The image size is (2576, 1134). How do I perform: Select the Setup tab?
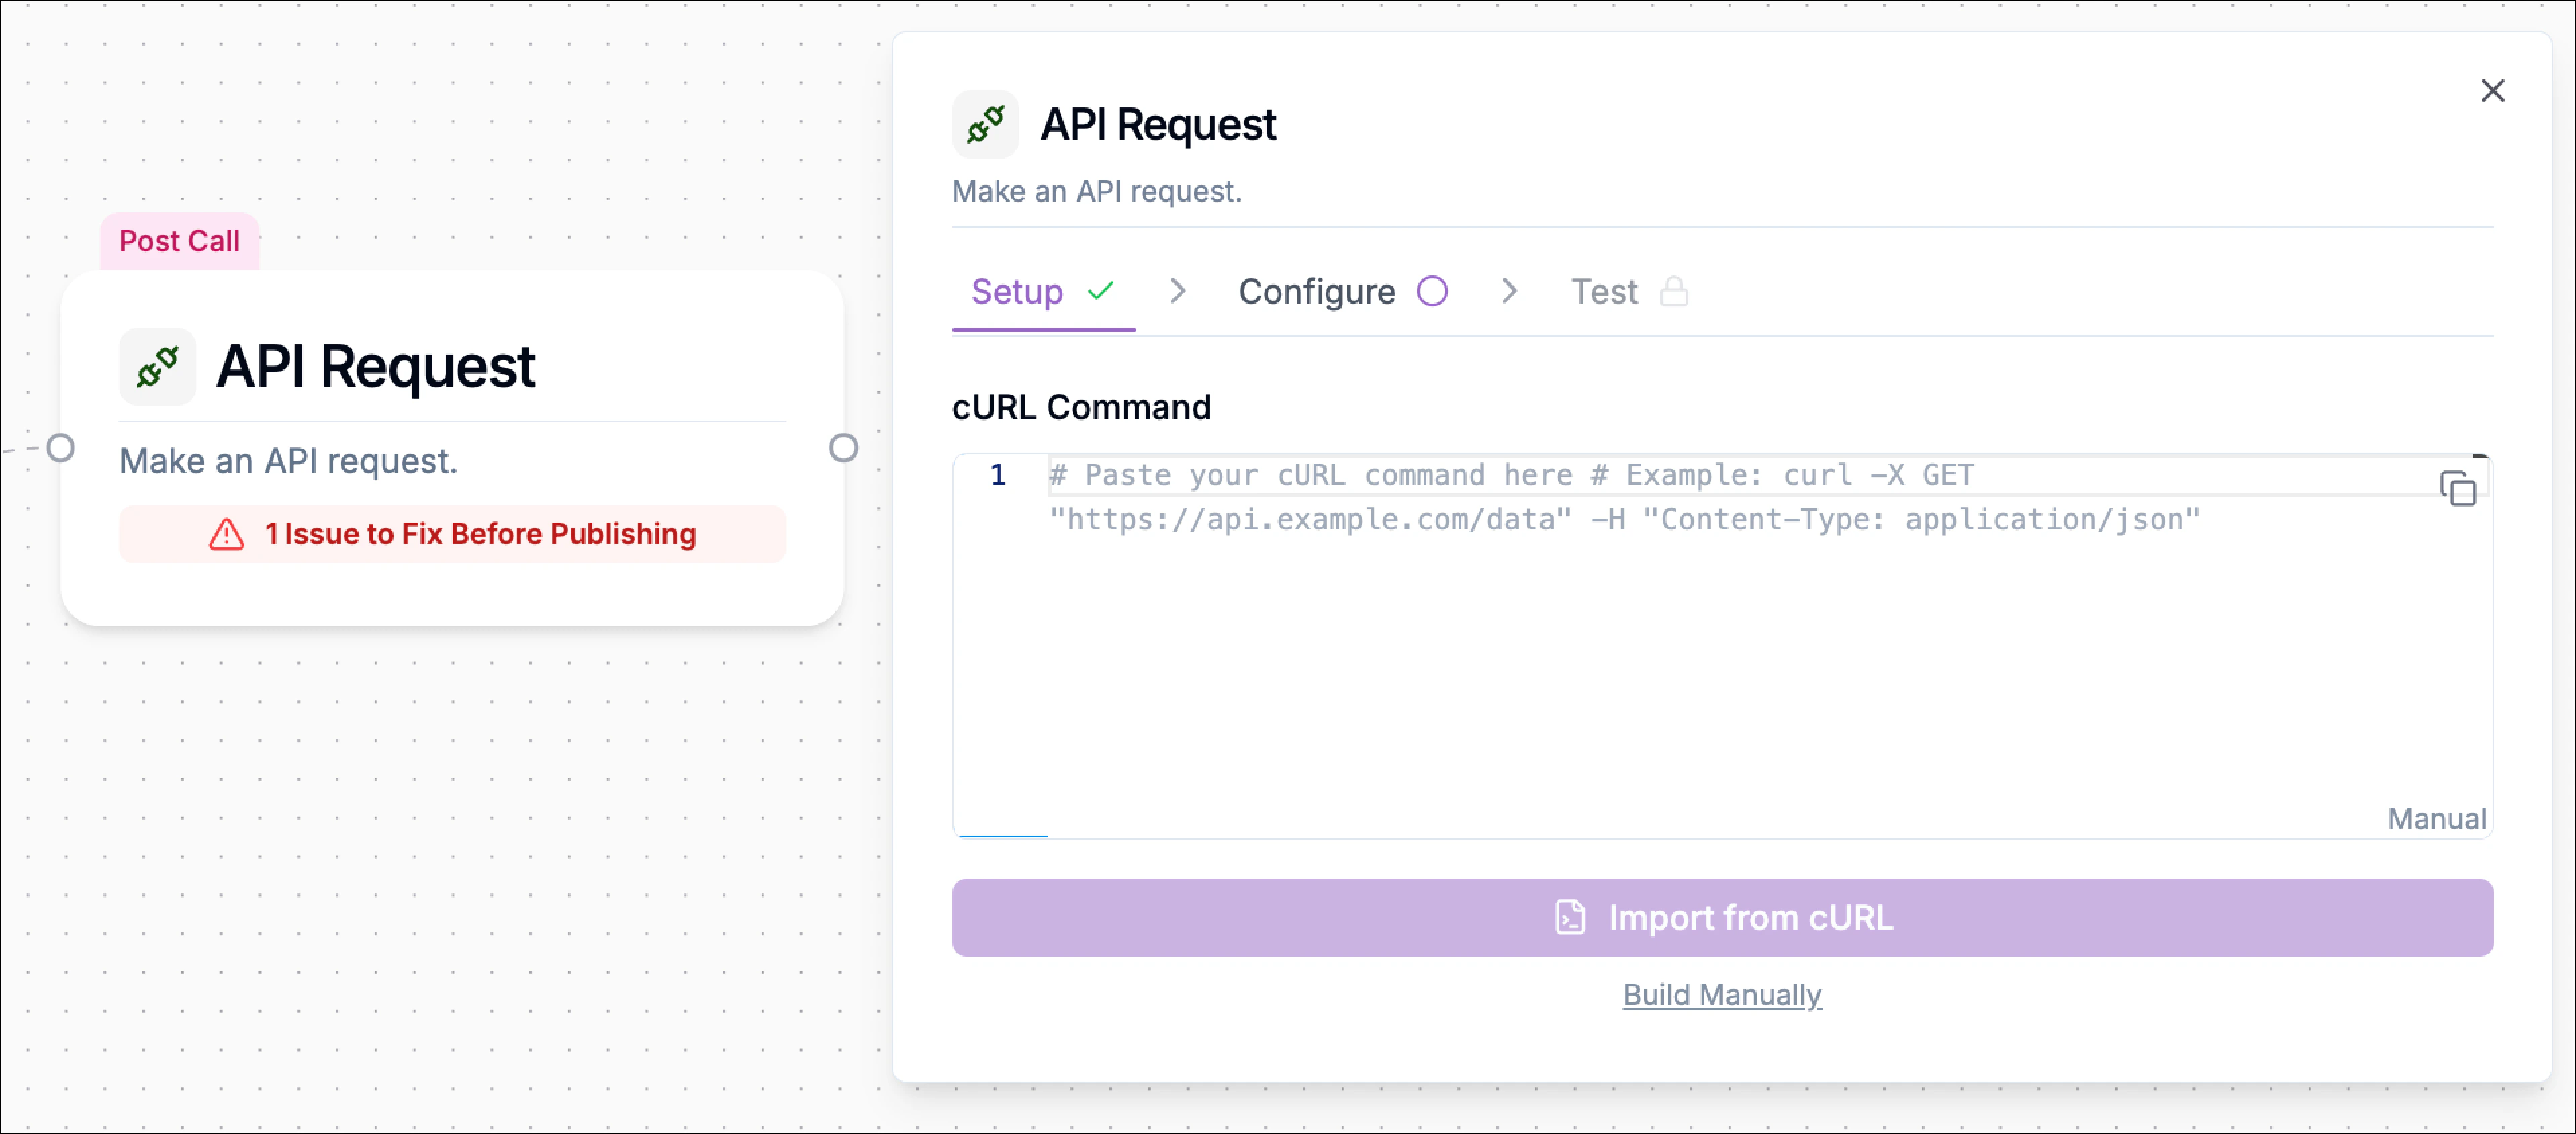pos(1017,291)
